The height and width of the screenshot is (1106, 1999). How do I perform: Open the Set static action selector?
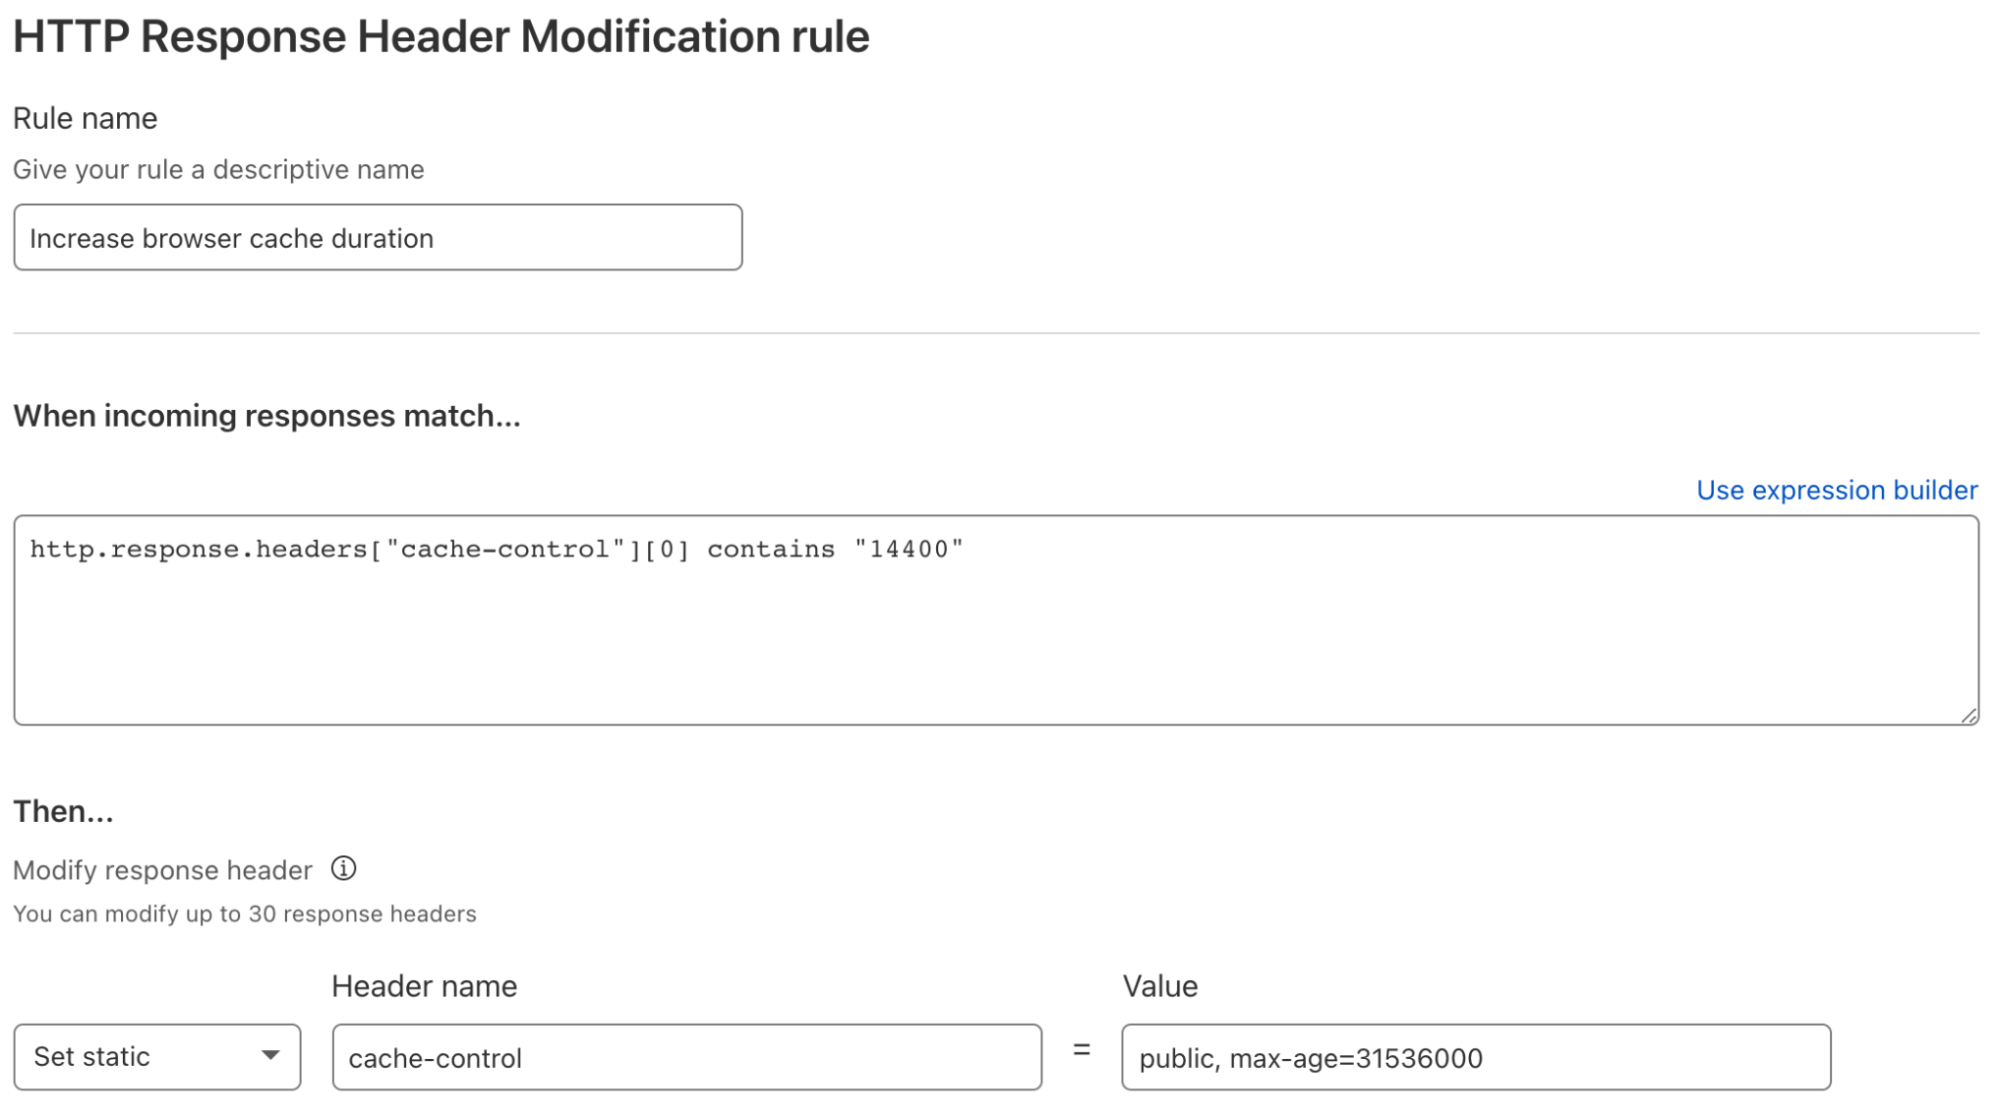click(157, 1056)
